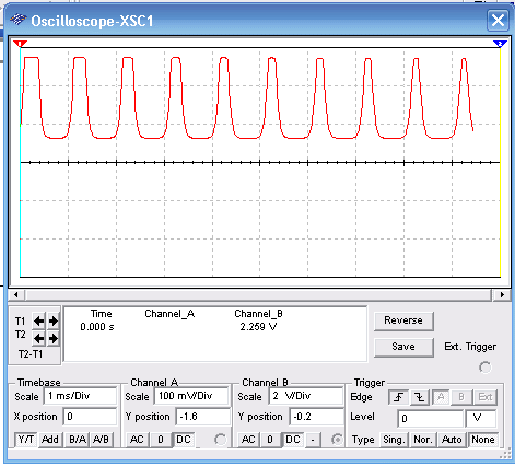Click the Save button
The width and height of the screenshot is (518, 470).
[404, 347]
